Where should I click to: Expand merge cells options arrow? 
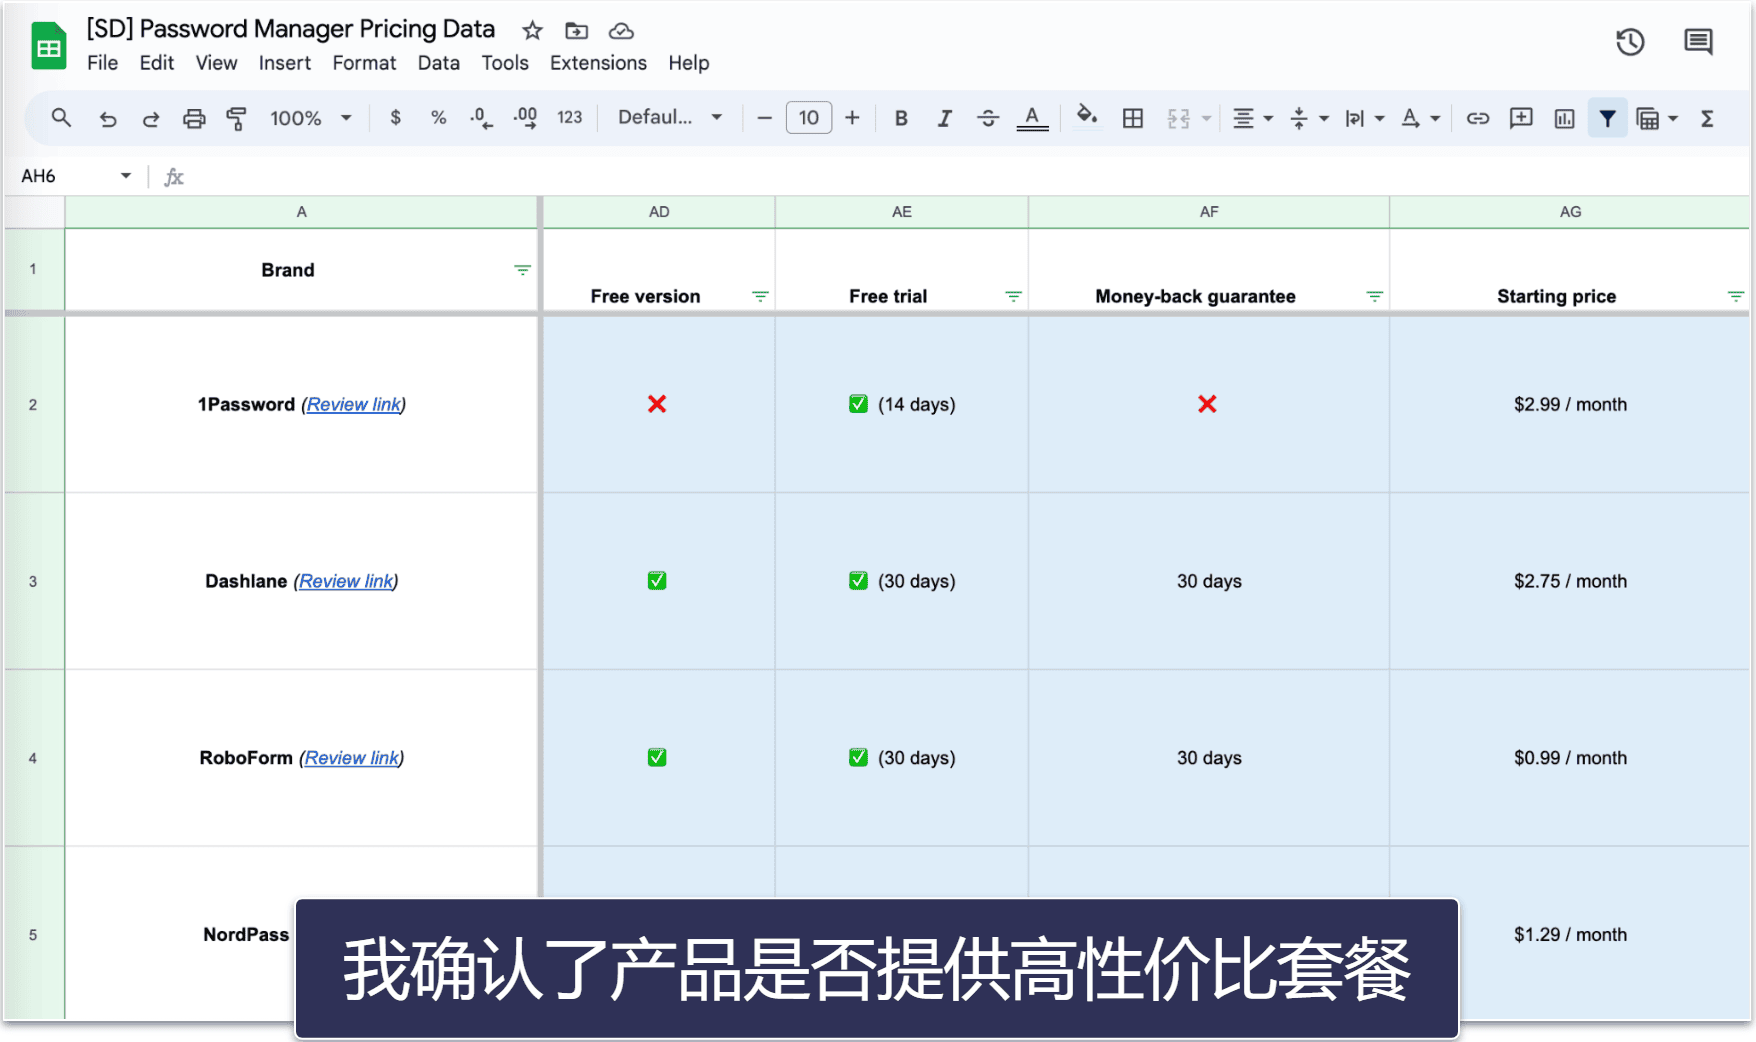point(1206,119)
